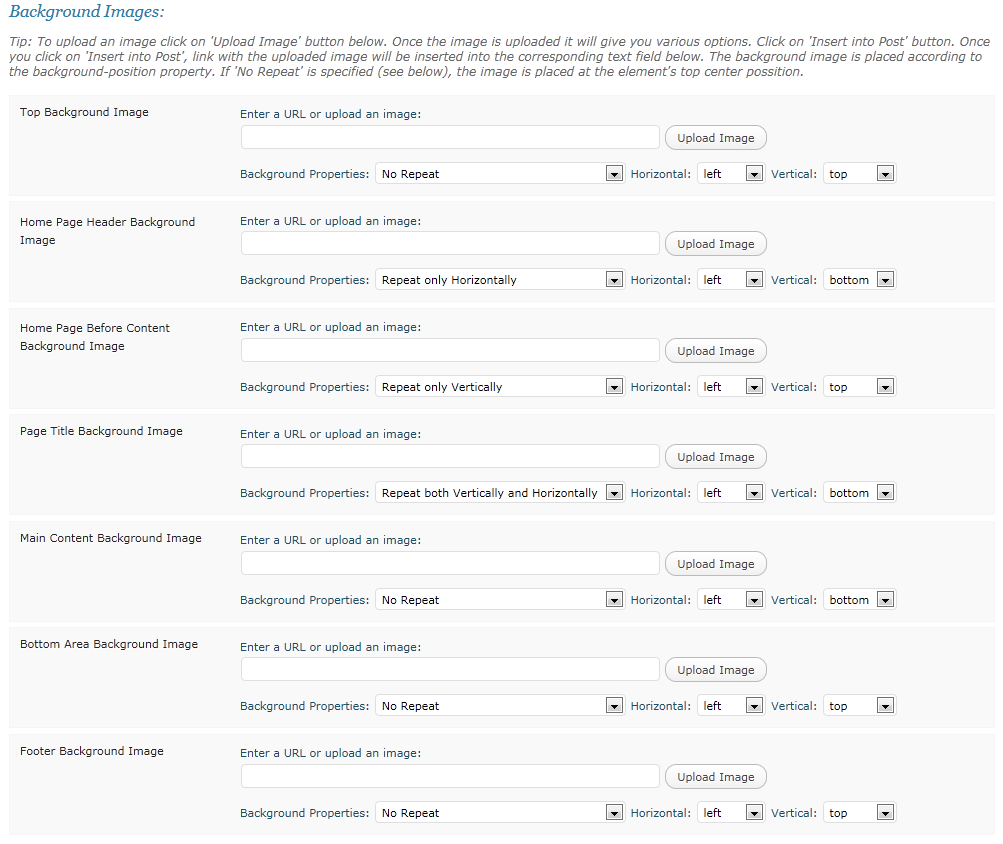This screenshot has height=844, width=1003.
Task: Focus the Main Content Background Image URL field
Action: 450,564
